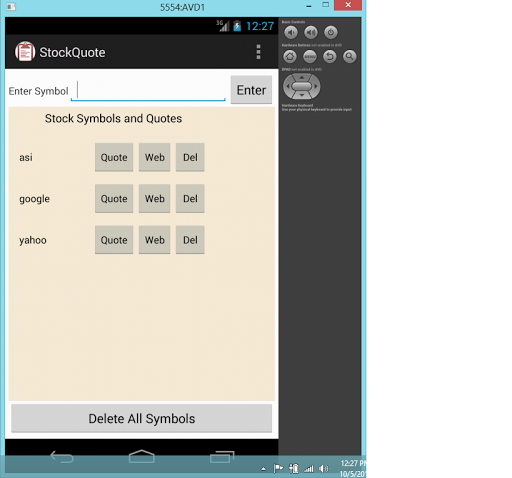The height and width of the screenshot is (478, 512).
Task: Click the StockQuote app icon
Action: (x=25, y=52)
